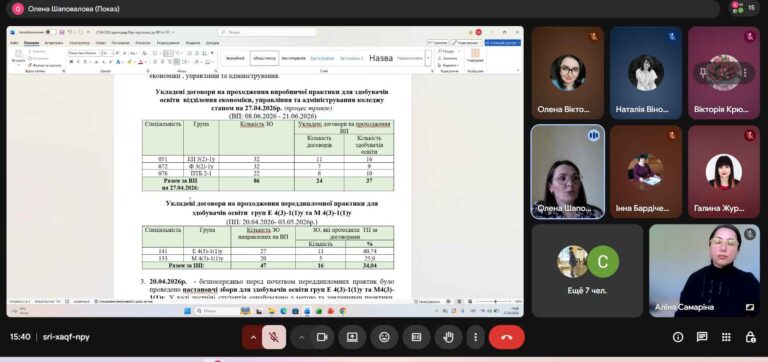
Task: Open the activities grid icon
Action: tap(726, 337)
